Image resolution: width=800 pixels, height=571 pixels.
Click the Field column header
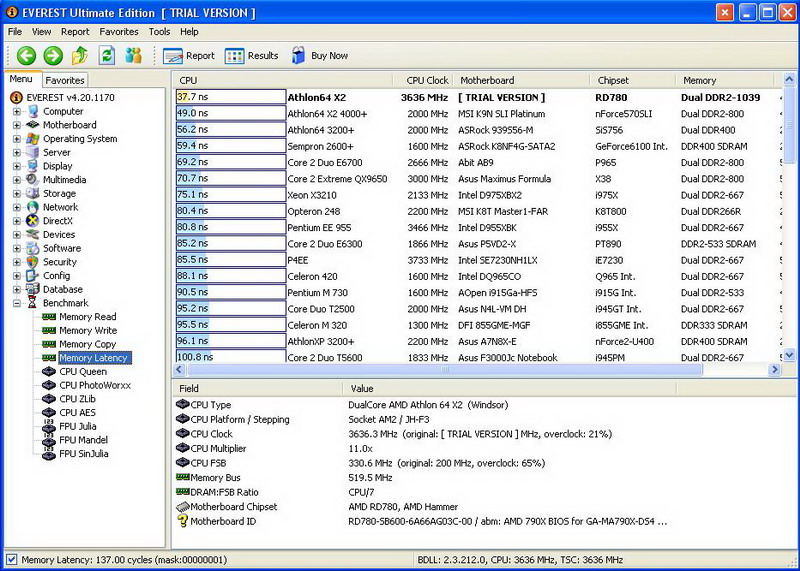tap(258, 388)
